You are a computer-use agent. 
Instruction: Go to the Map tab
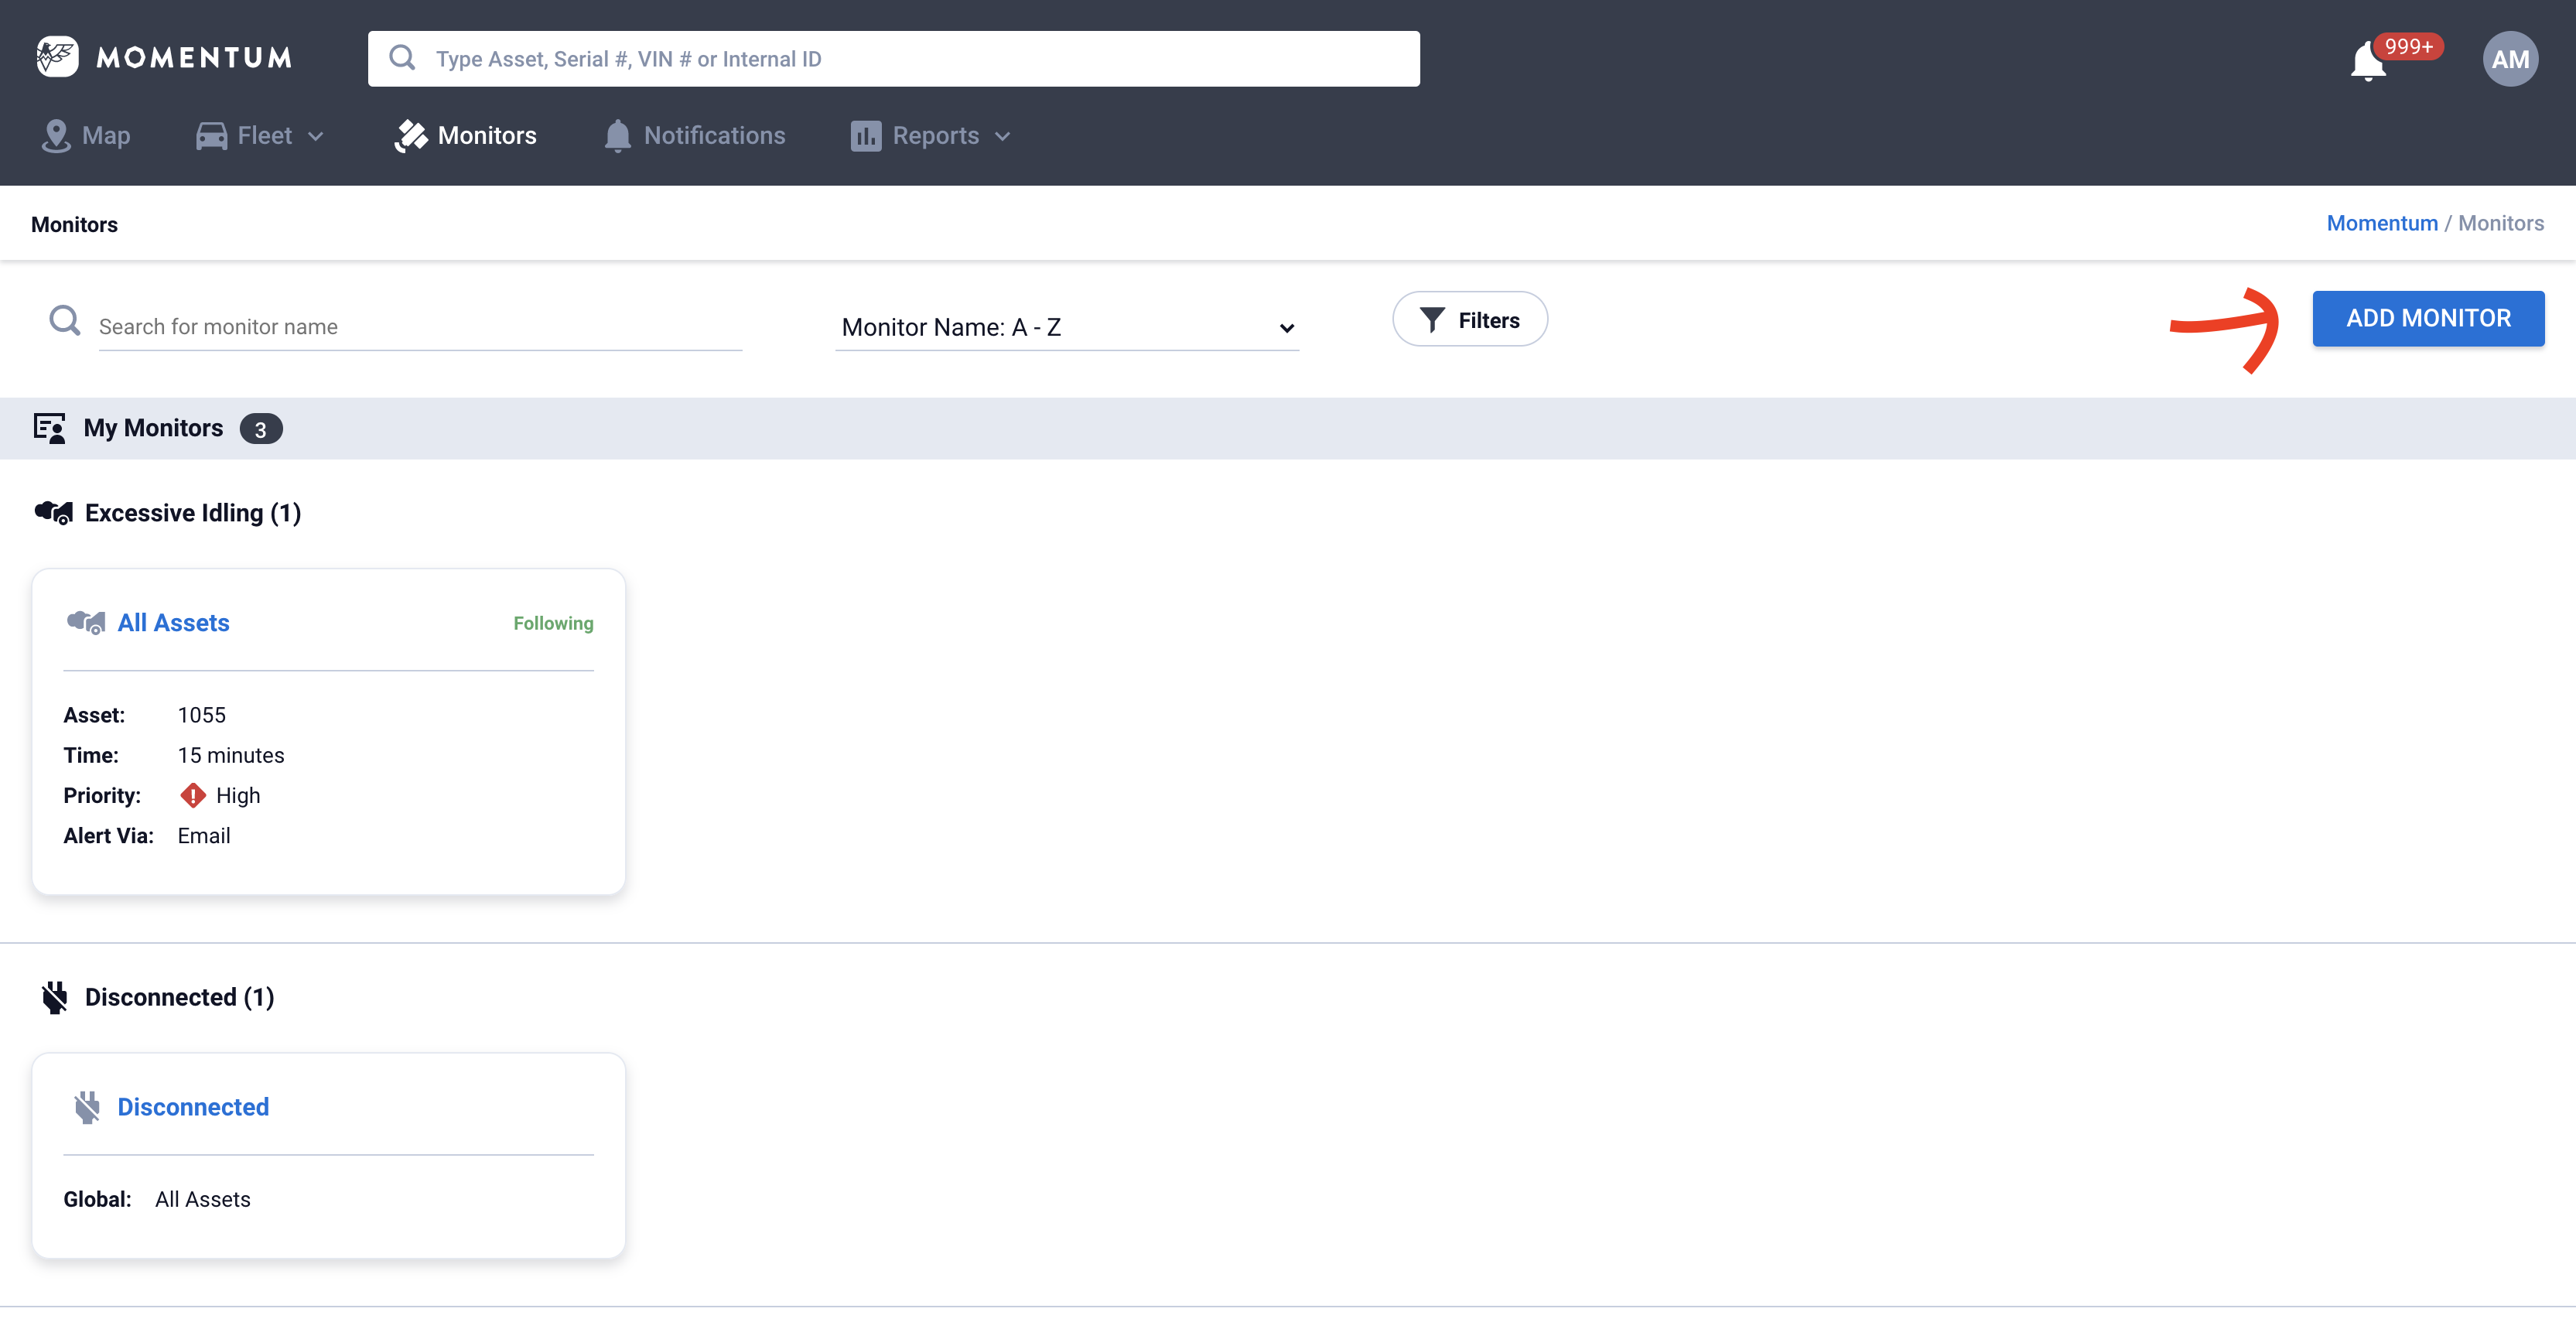tap(87, 136)
